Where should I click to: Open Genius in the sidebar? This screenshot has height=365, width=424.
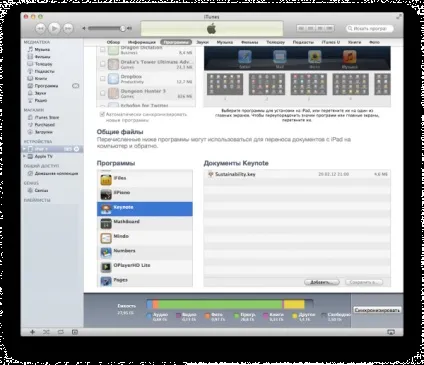(42, 191)
